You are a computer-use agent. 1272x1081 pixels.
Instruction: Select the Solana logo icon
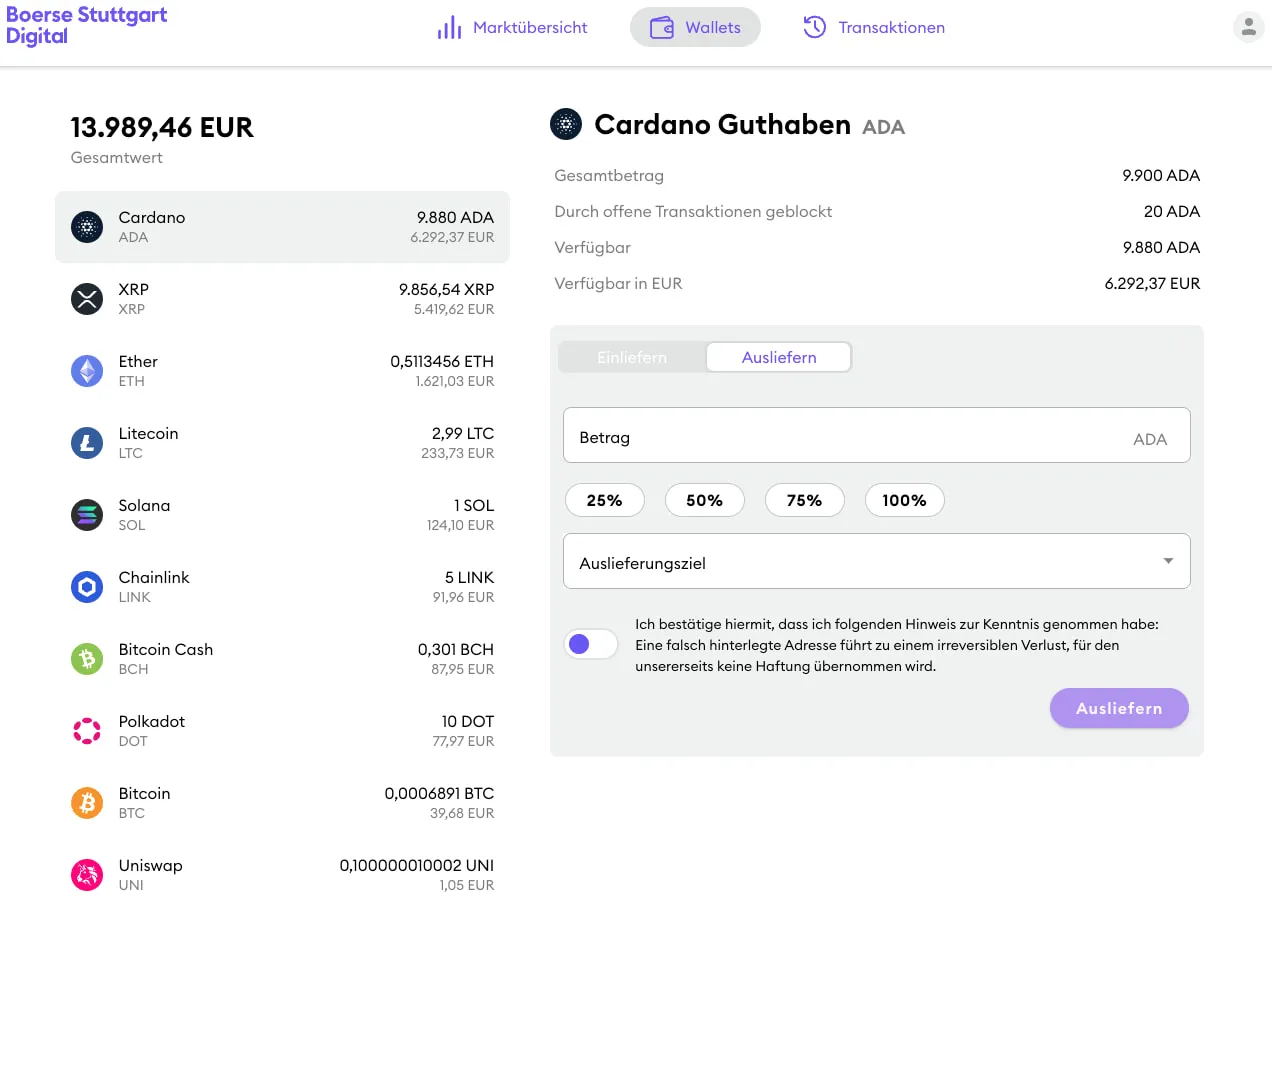[x=87, y=515]
